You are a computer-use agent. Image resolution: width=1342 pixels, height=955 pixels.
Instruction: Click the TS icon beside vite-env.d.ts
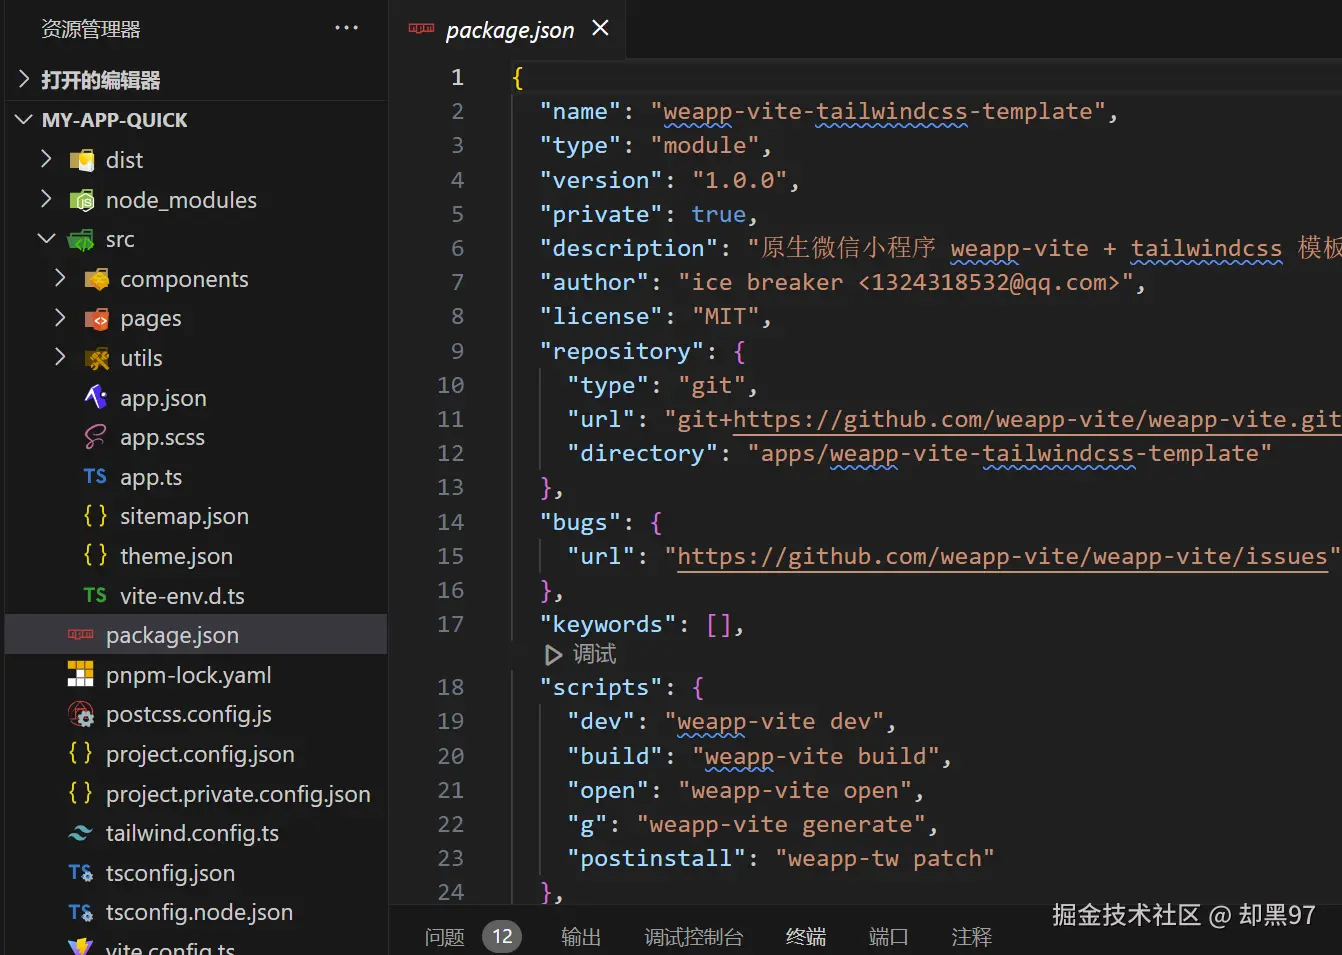95,595
